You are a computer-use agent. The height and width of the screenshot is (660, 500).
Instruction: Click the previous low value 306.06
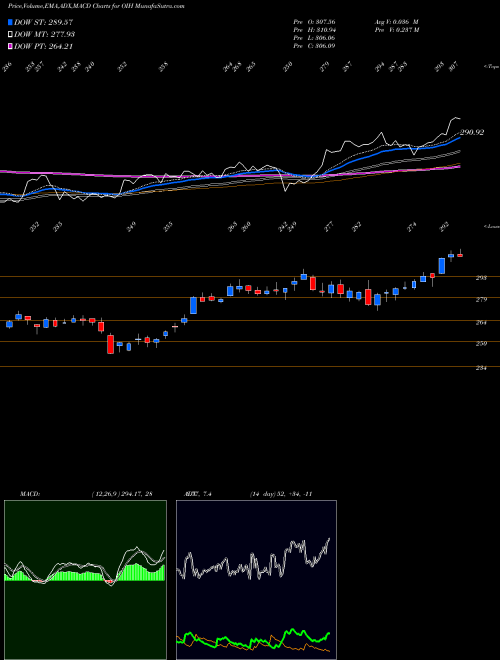point(324,38)
